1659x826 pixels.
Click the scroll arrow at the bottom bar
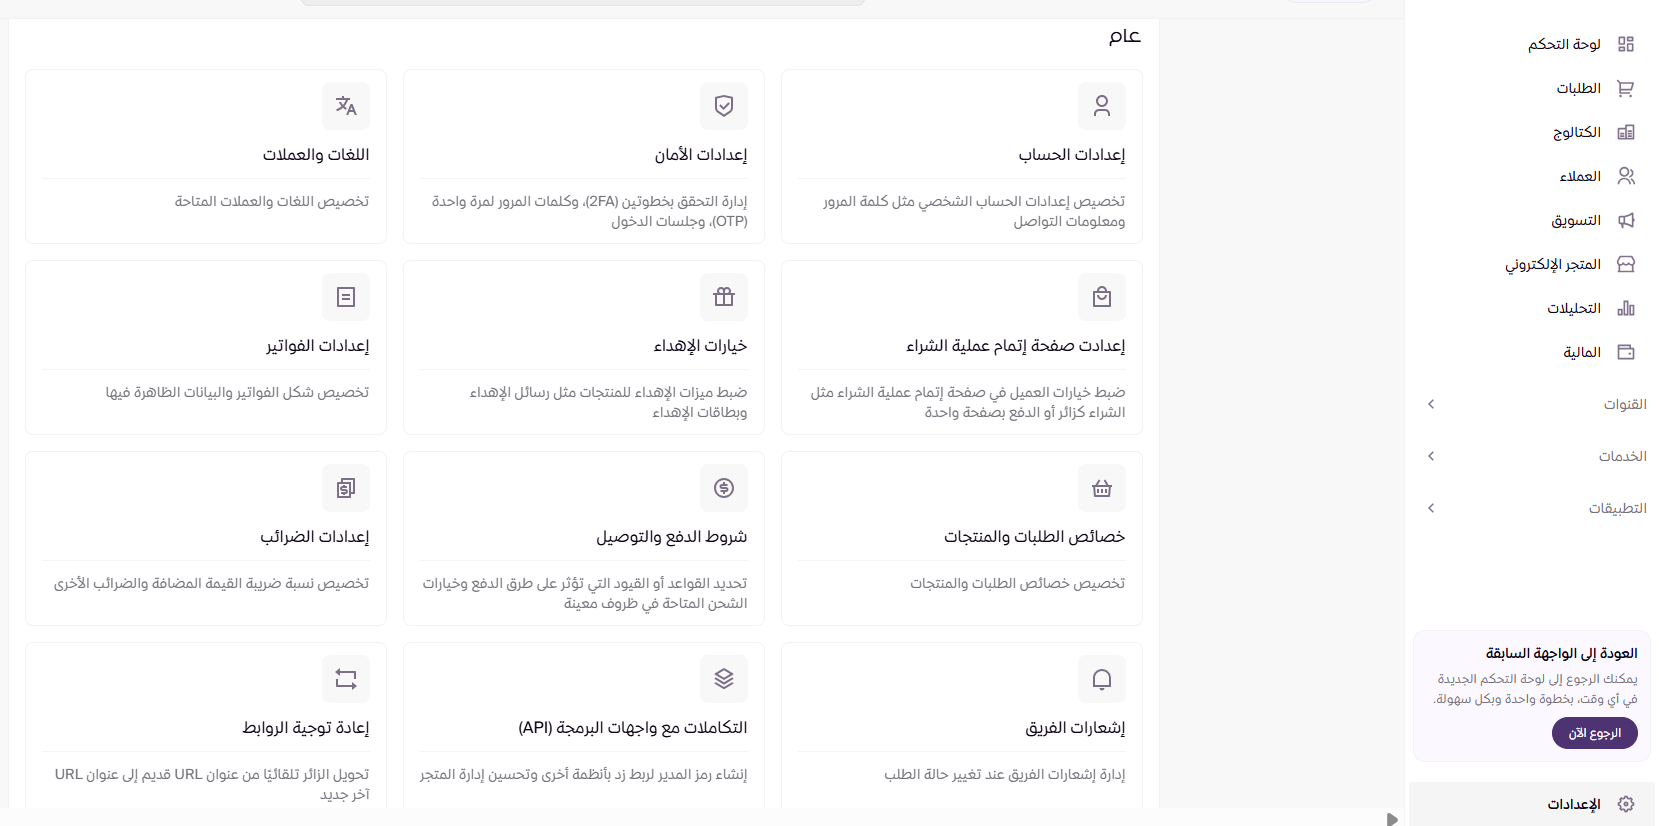[1391, 819]
